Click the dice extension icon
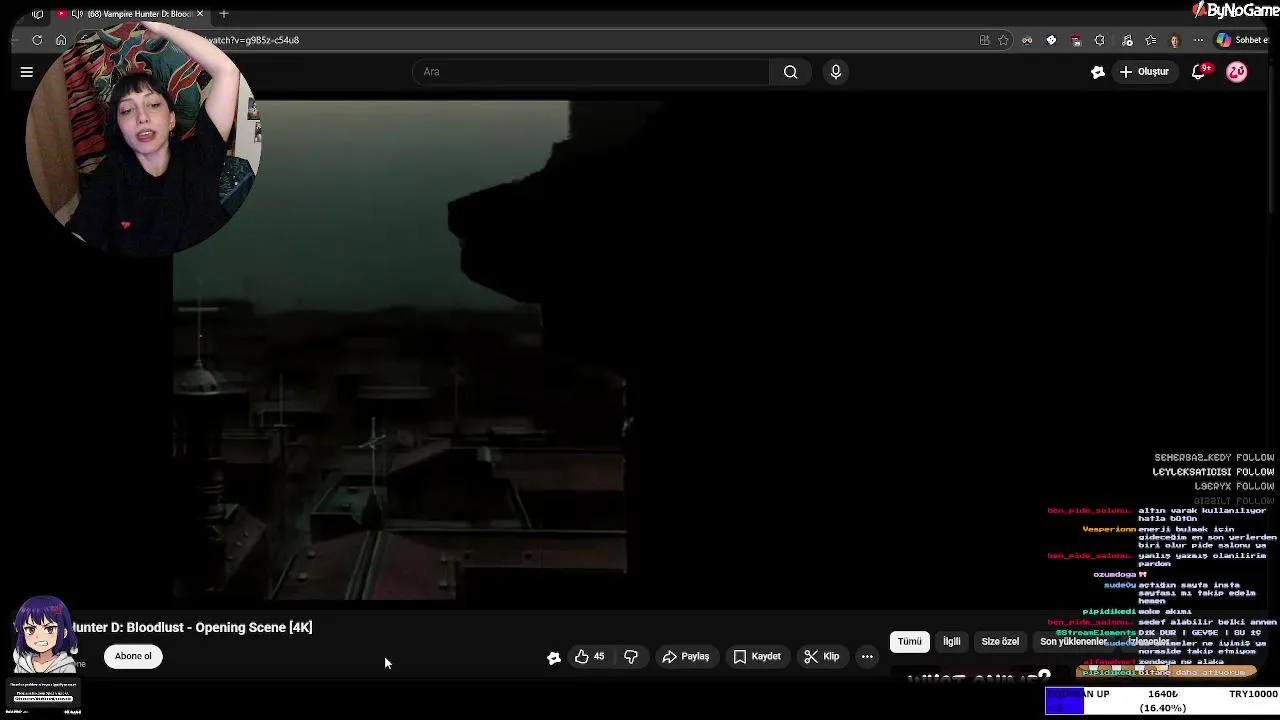This screenshot has height=720, width=1280. coord(1051,40)
